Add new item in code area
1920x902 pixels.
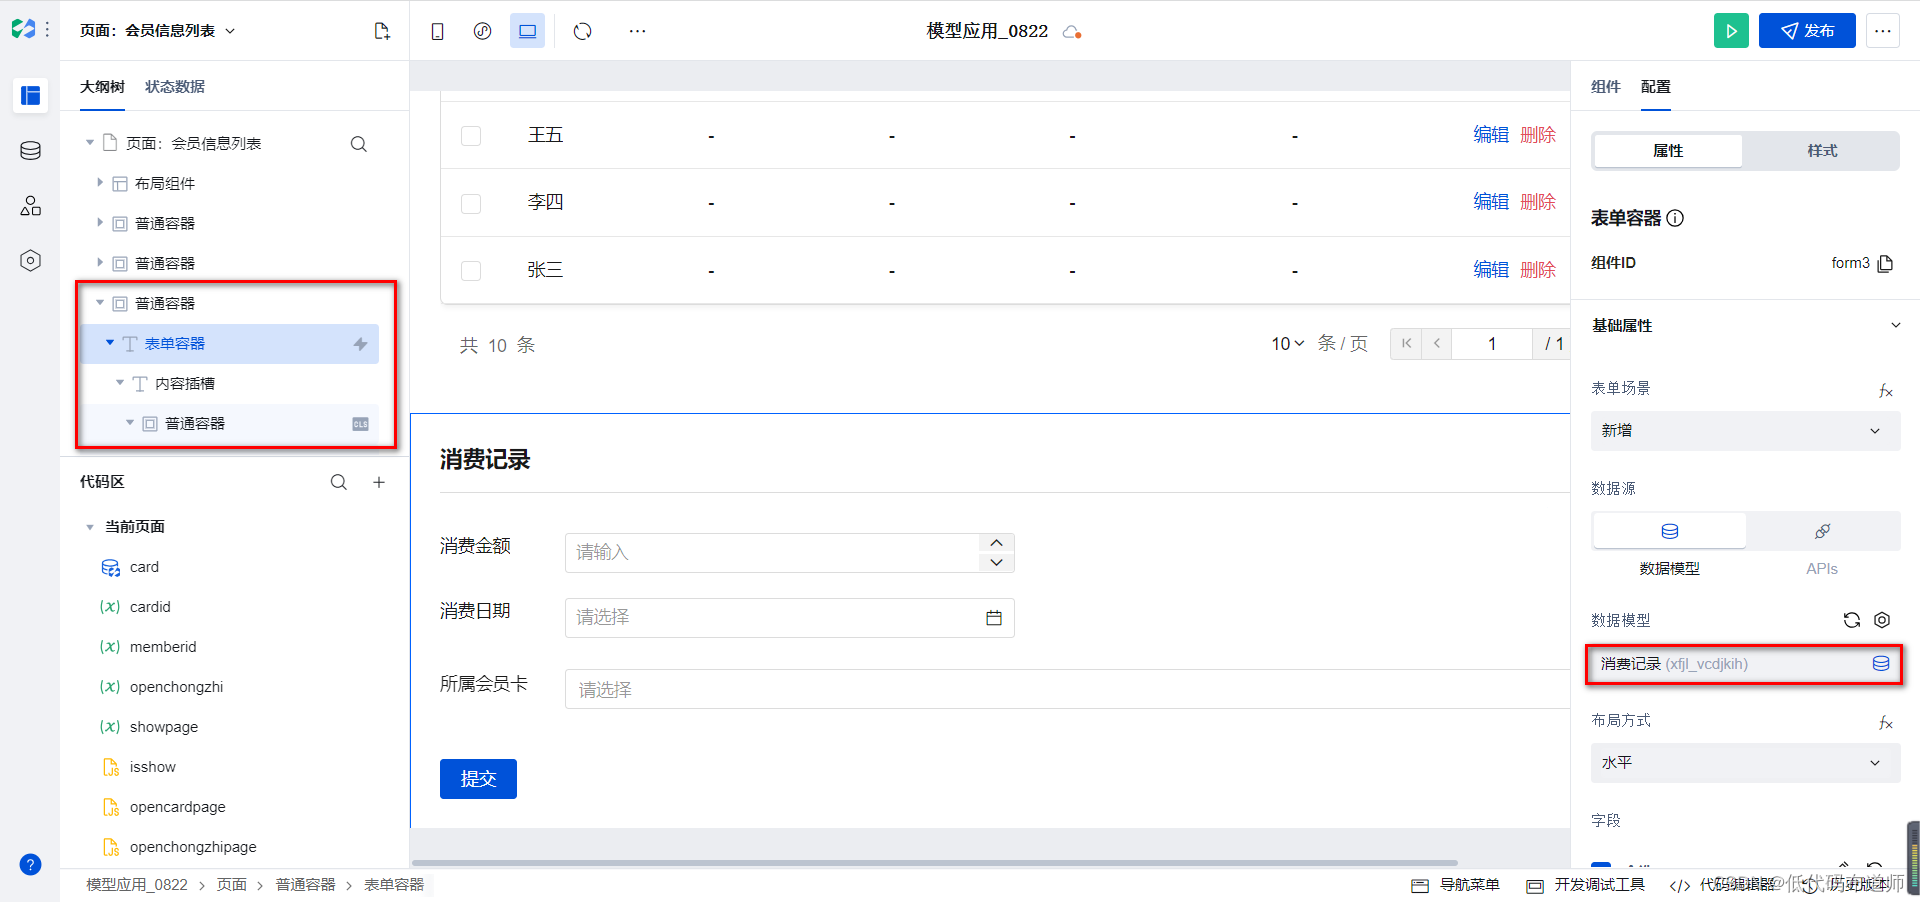coord(379,482)
